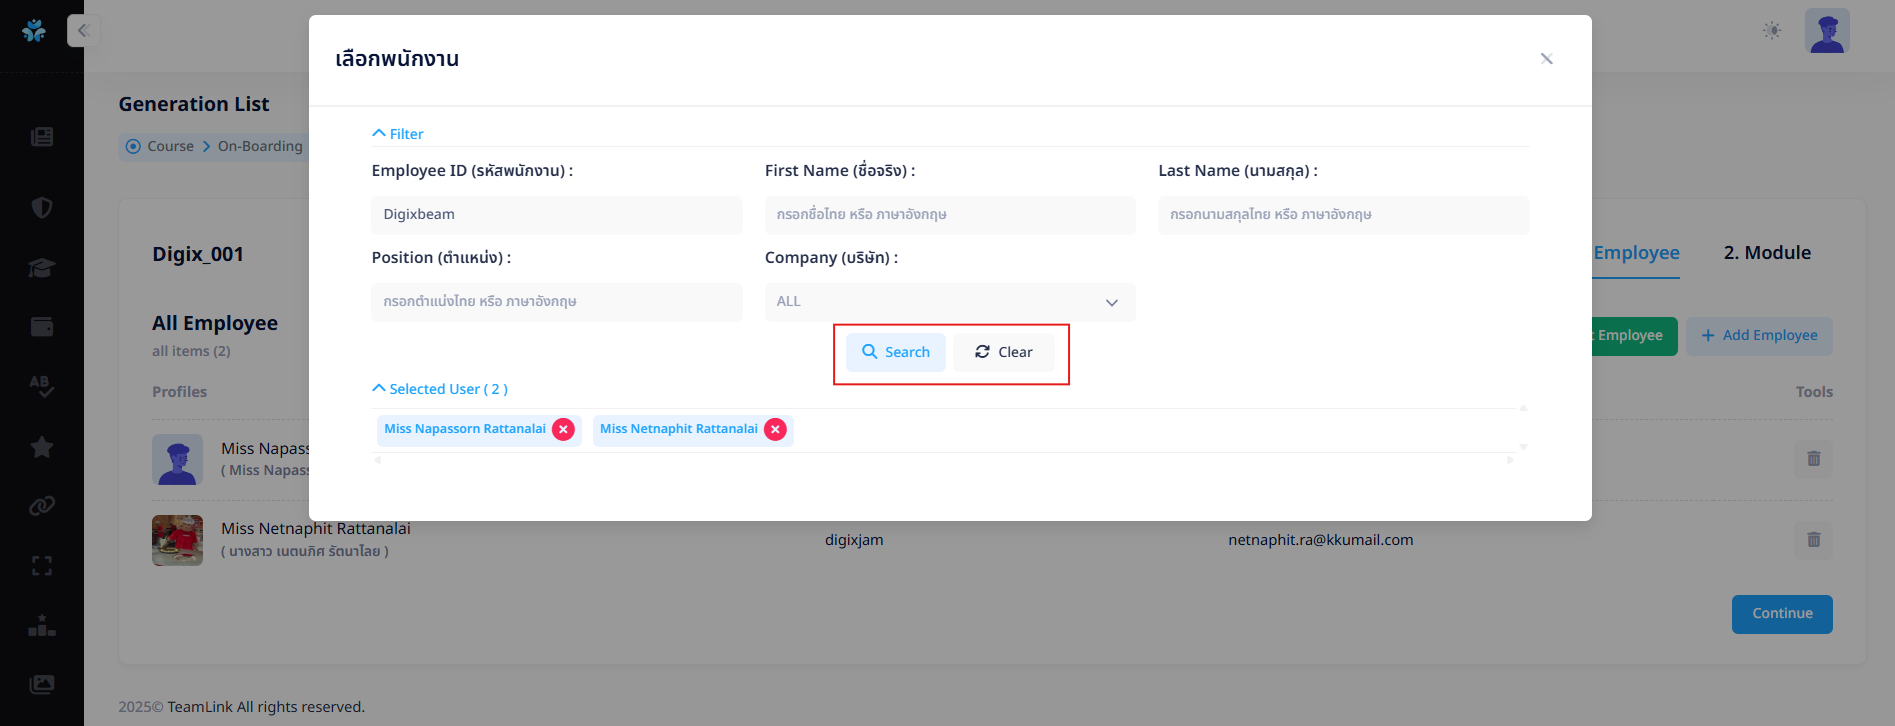
Task: Collapse the sidebar with double-chevron icon
Action: coord(83,31)
